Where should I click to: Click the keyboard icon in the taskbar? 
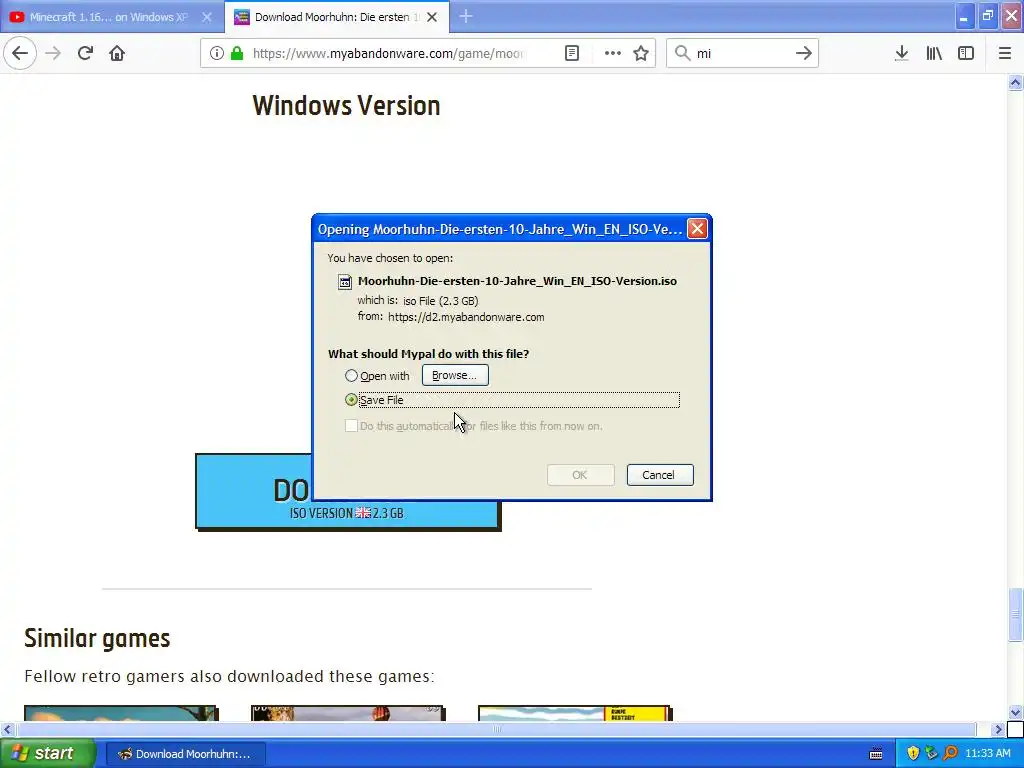tap(876, 754)
